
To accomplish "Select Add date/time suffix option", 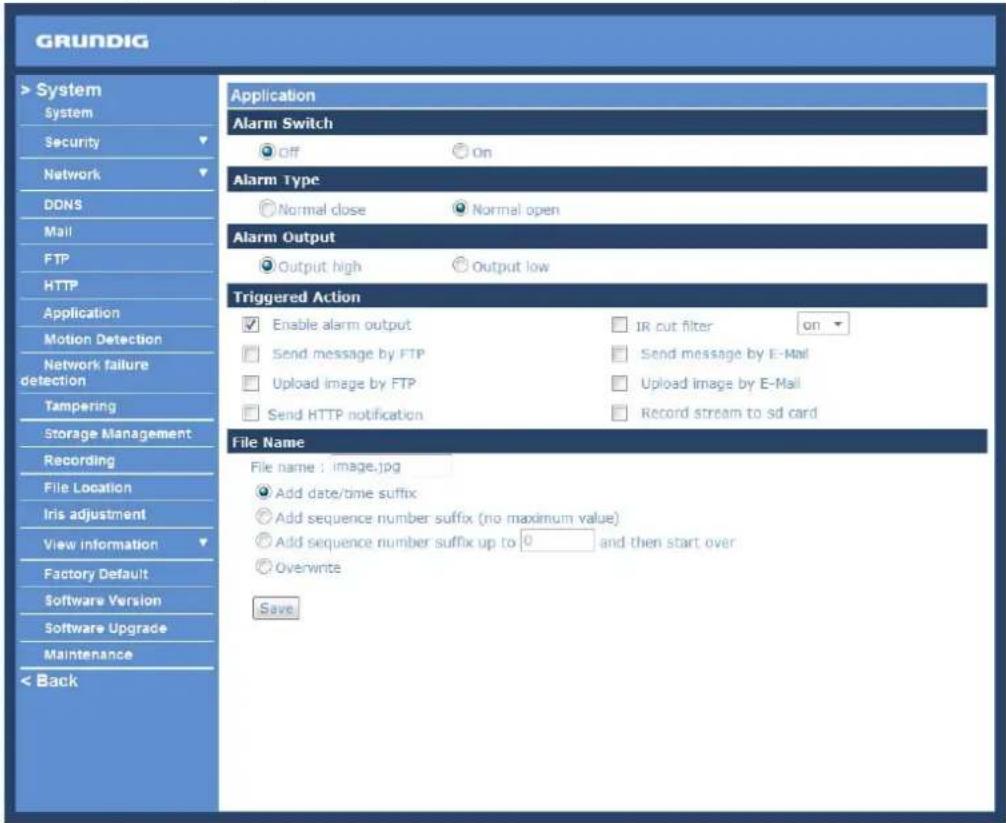I will point(263,492).
